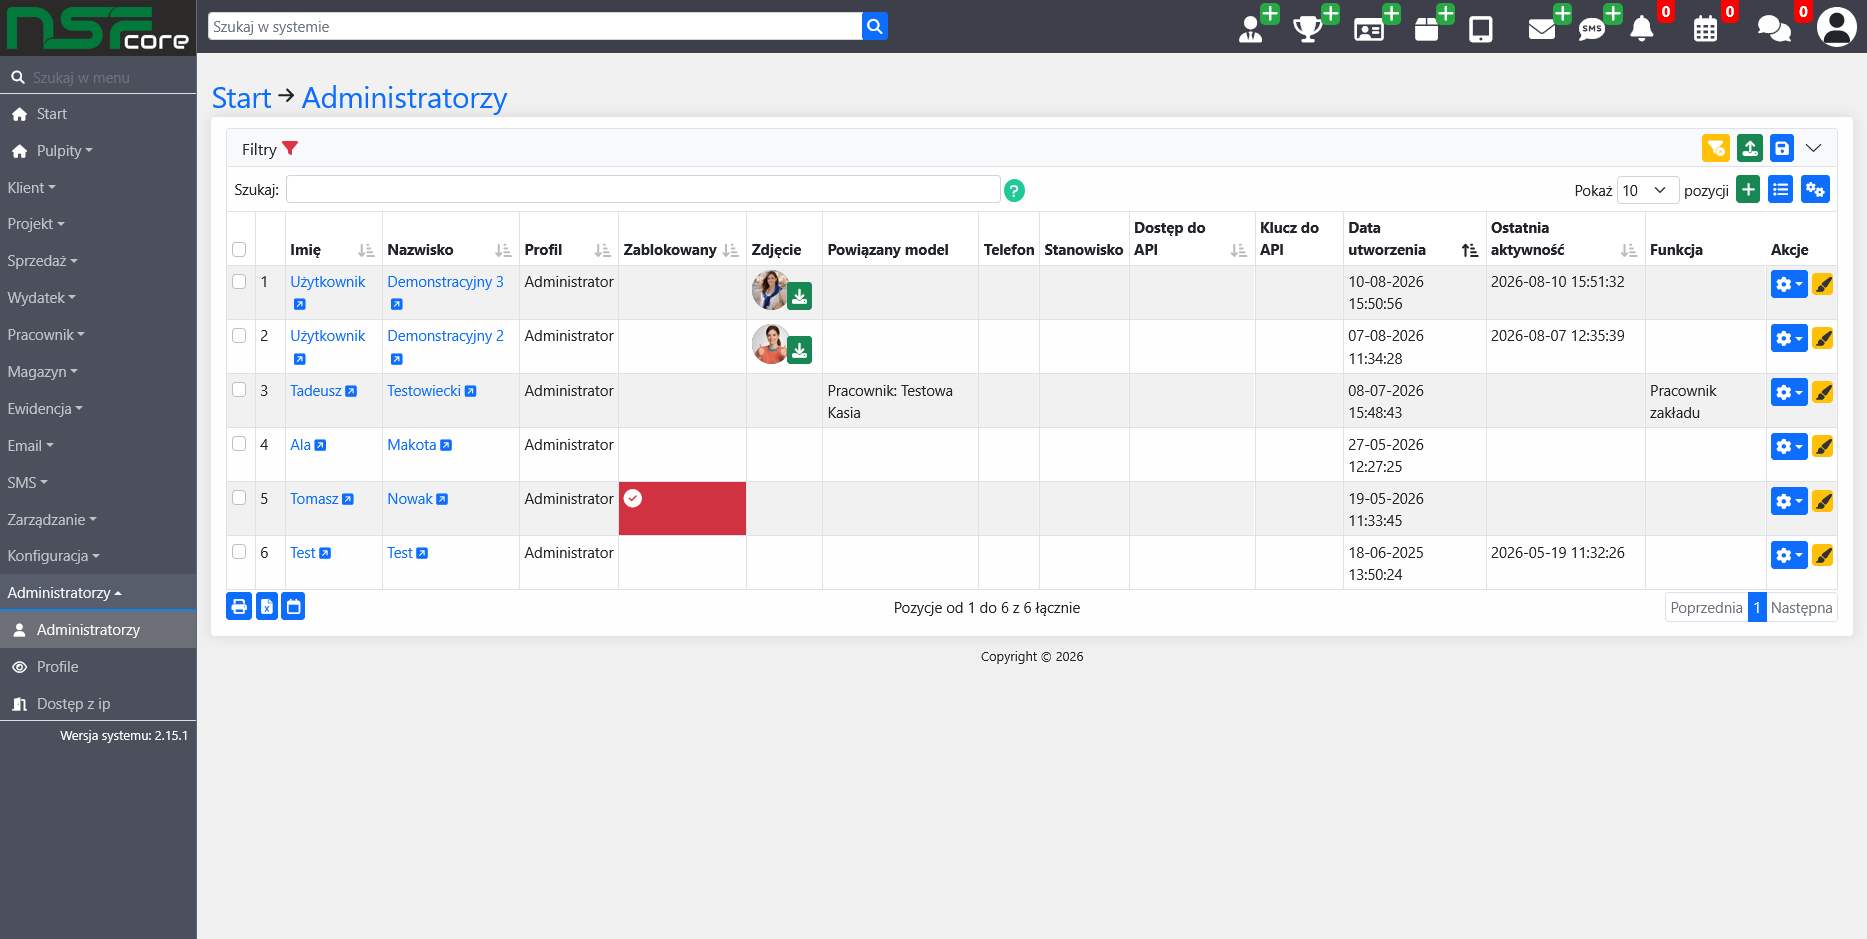Click the print table icon

coord(239,606)
